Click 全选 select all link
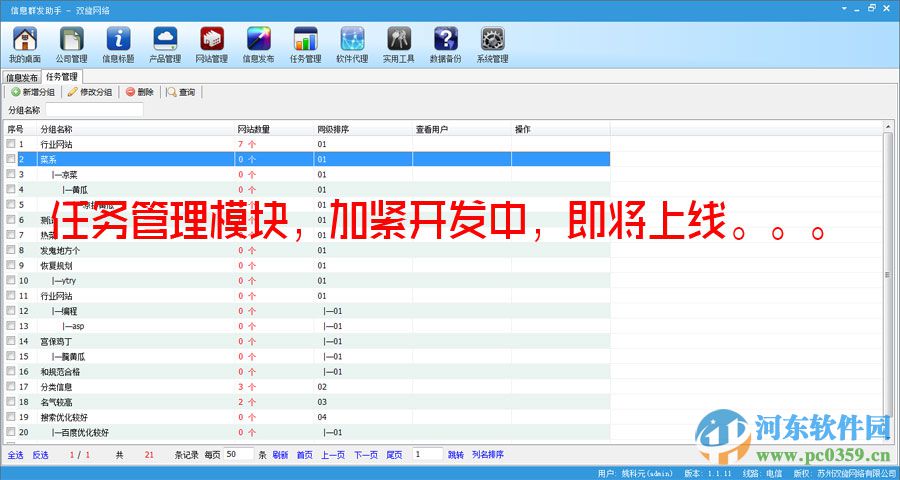This screenshot has width=900, height=480. (x=15, y=455)
